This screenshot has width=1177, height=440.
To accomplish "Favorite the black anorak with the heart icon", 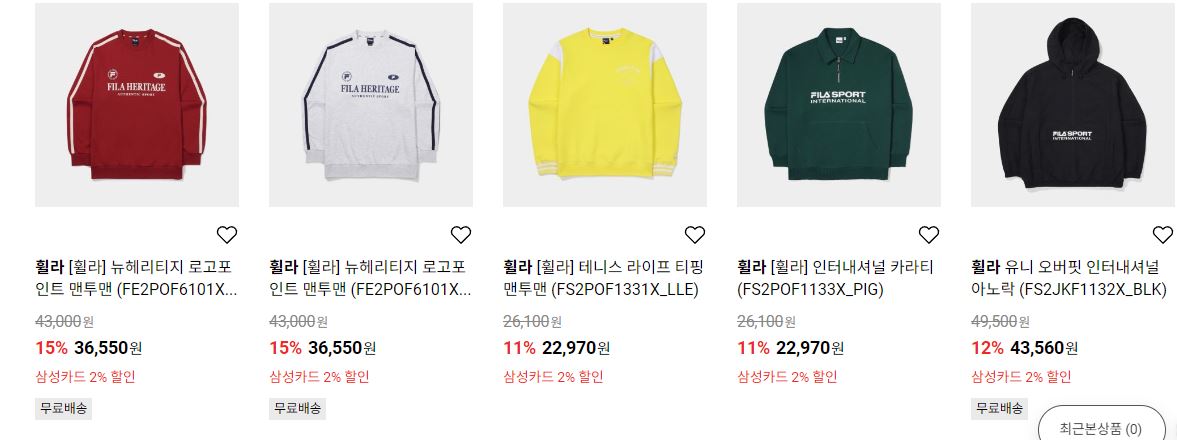I will tap(1163, 235).
